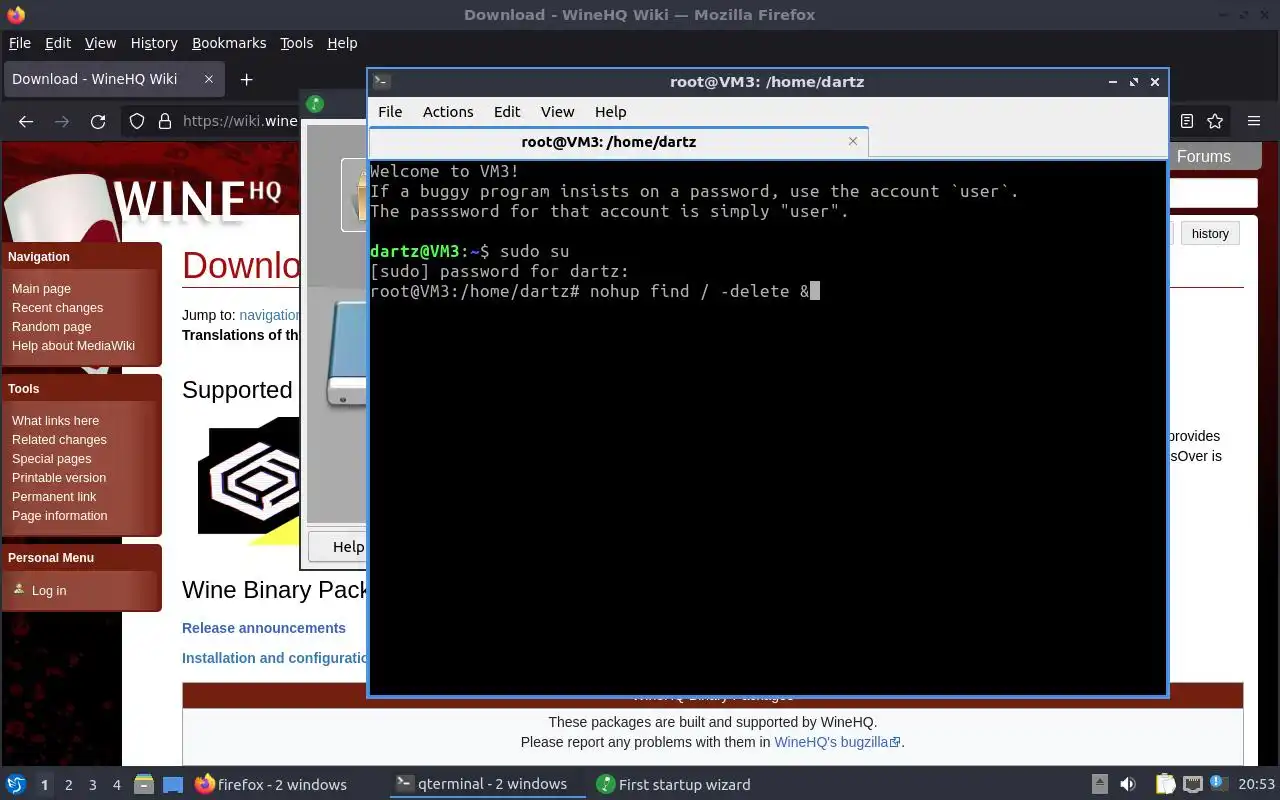Viewport: 1280px width, 800px height.
Task: Open terminal File menu
Action: (x=390, y=111)
